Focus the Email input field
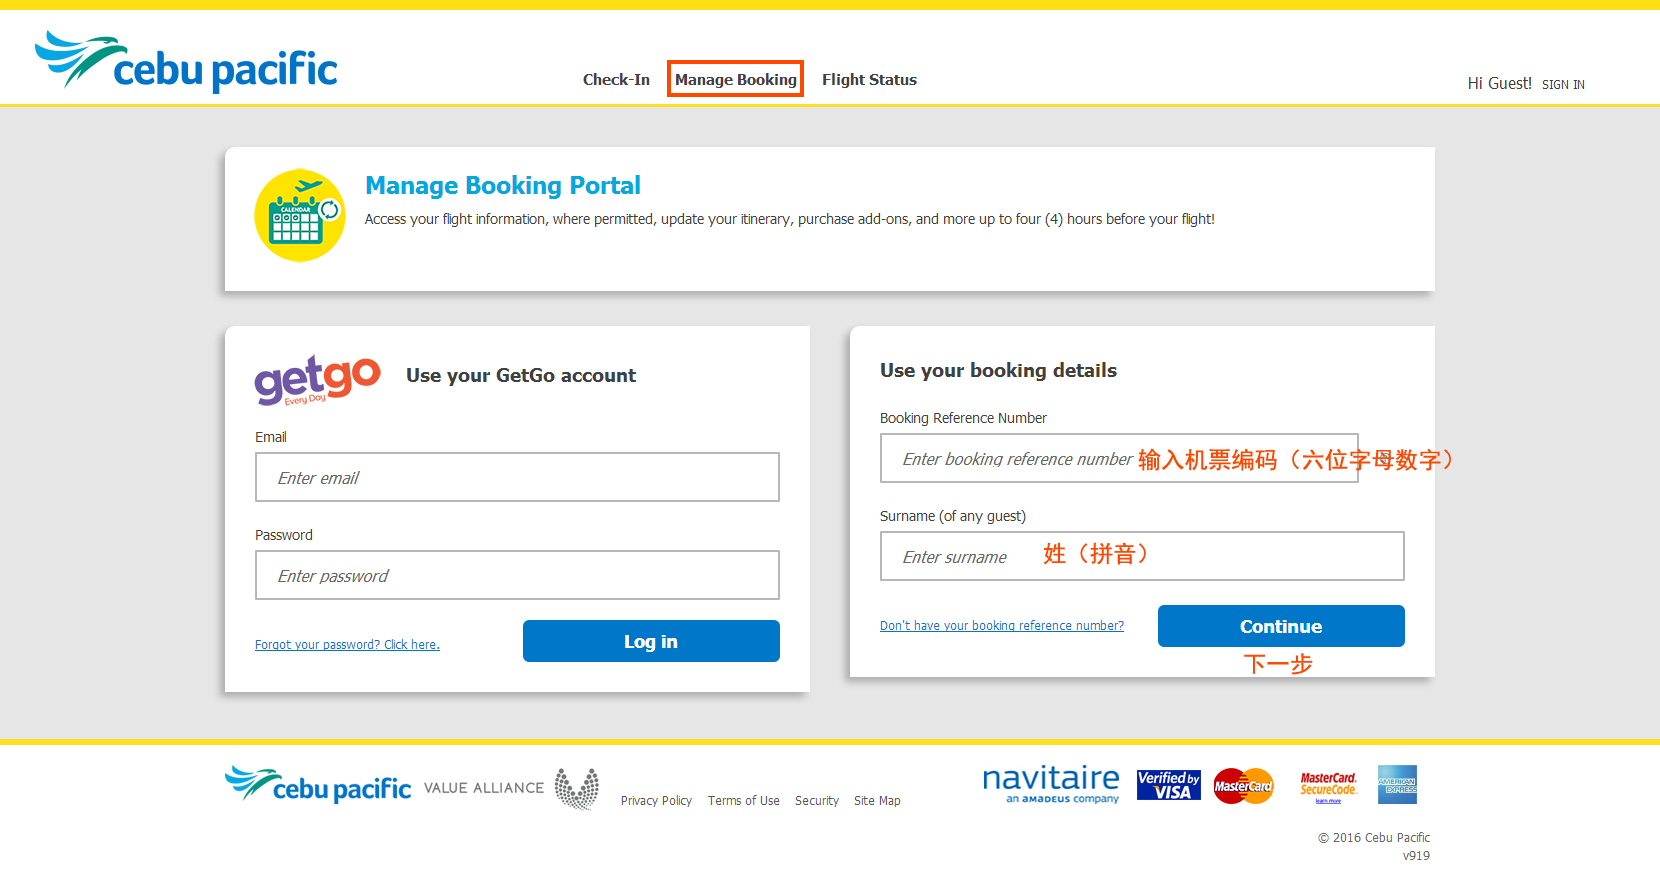This screenshot has height=884, width=1660. (x=517, y=477)
